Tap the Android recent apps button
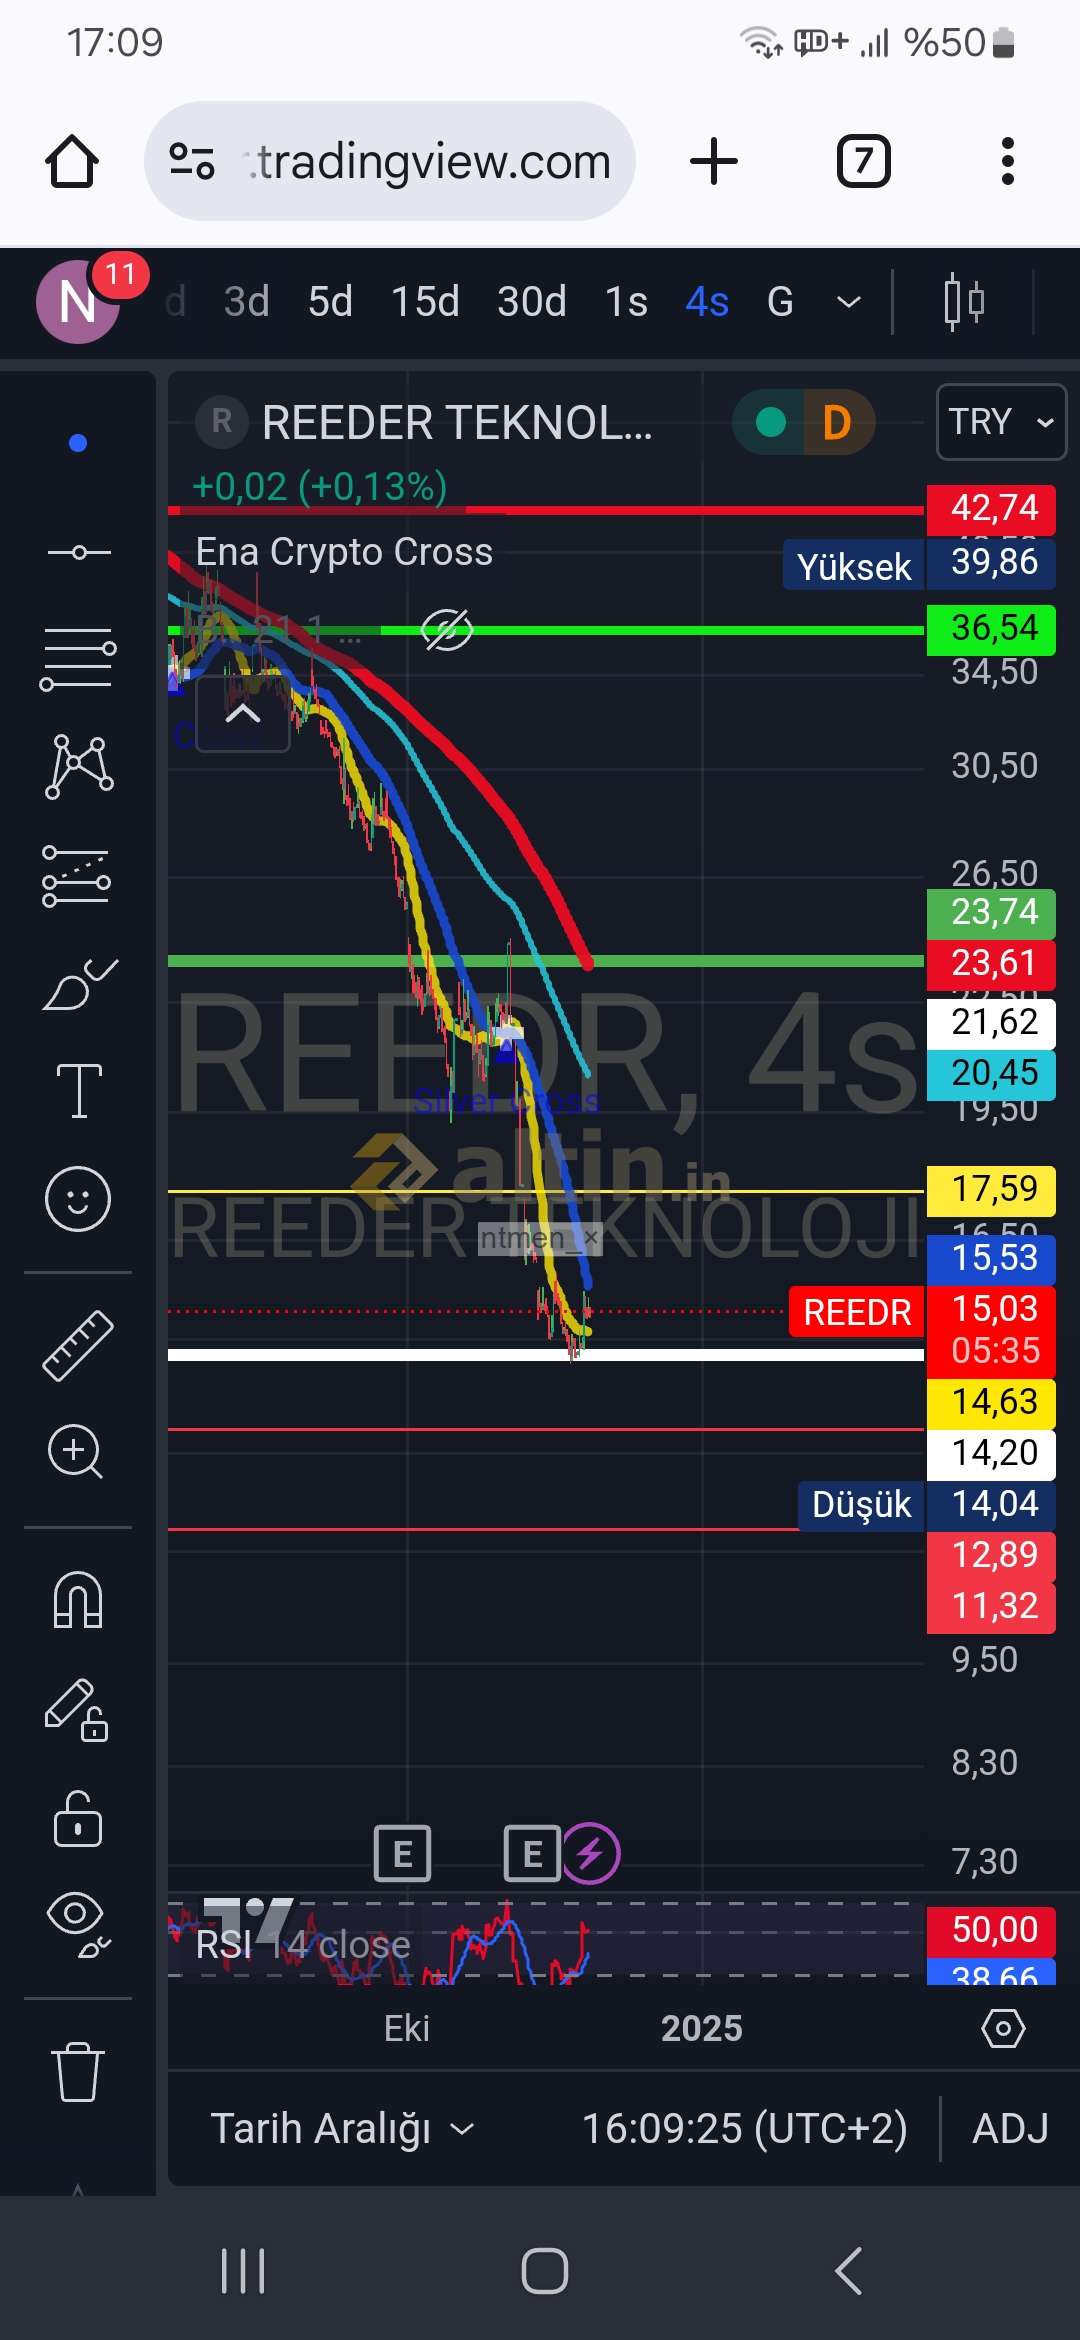 click(x=243, y=2271)
